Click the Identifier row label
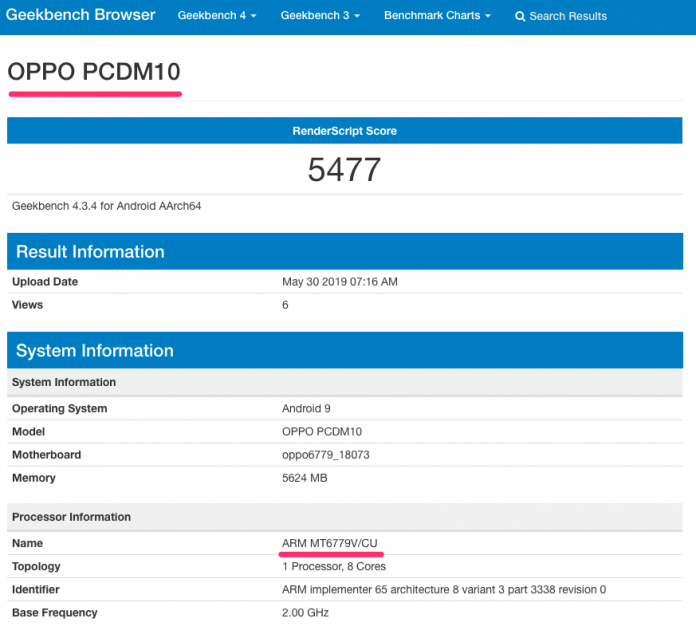This screenshot has width=696, height=634. point(36,589)
